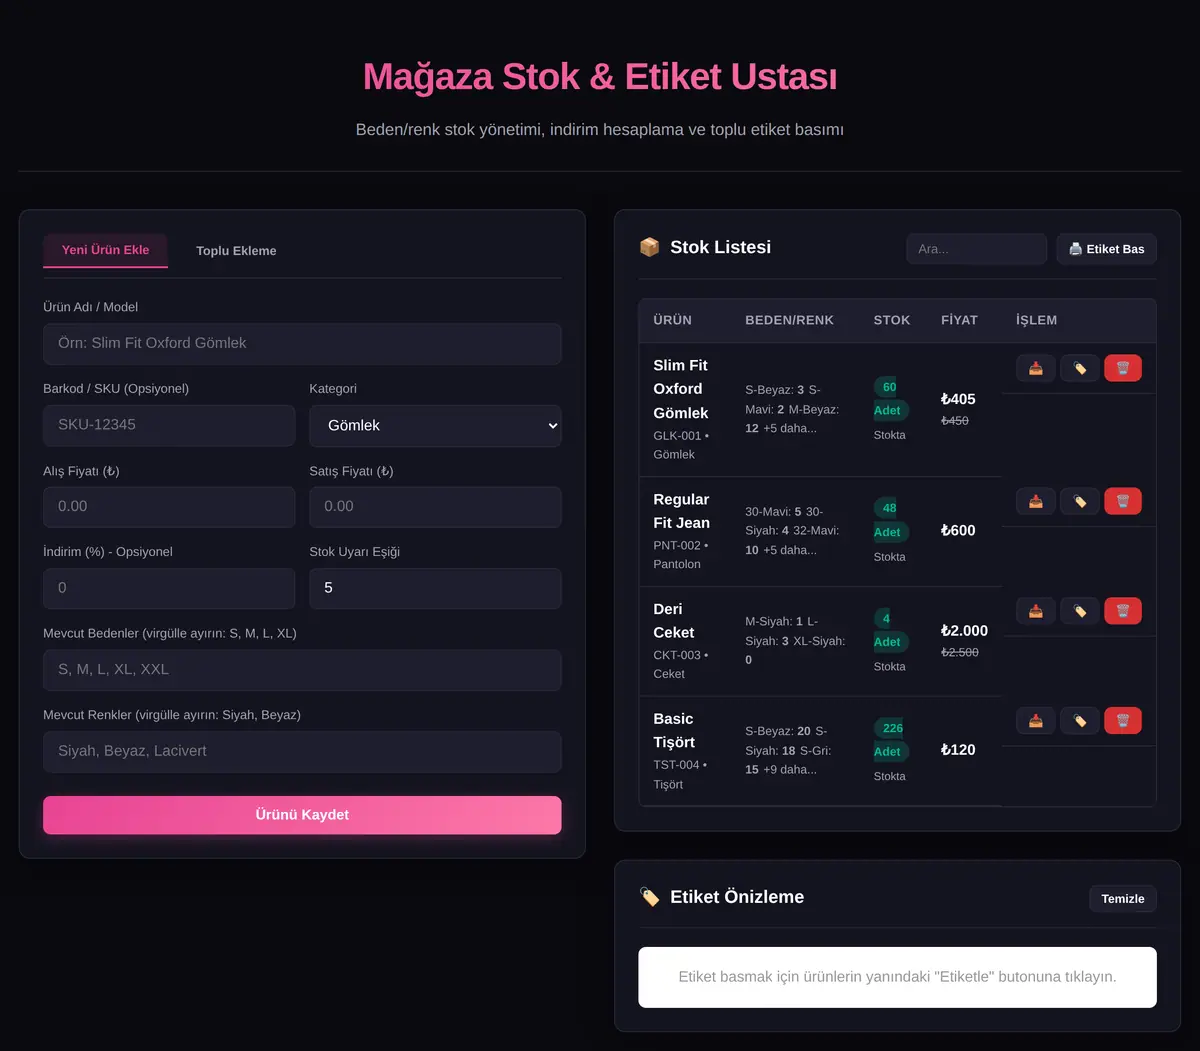This screenshot has width=1200, height=1051.
Task: Click the tag label icon for Slim Fit Oxford Gömlek
Action: point(1080,368)
